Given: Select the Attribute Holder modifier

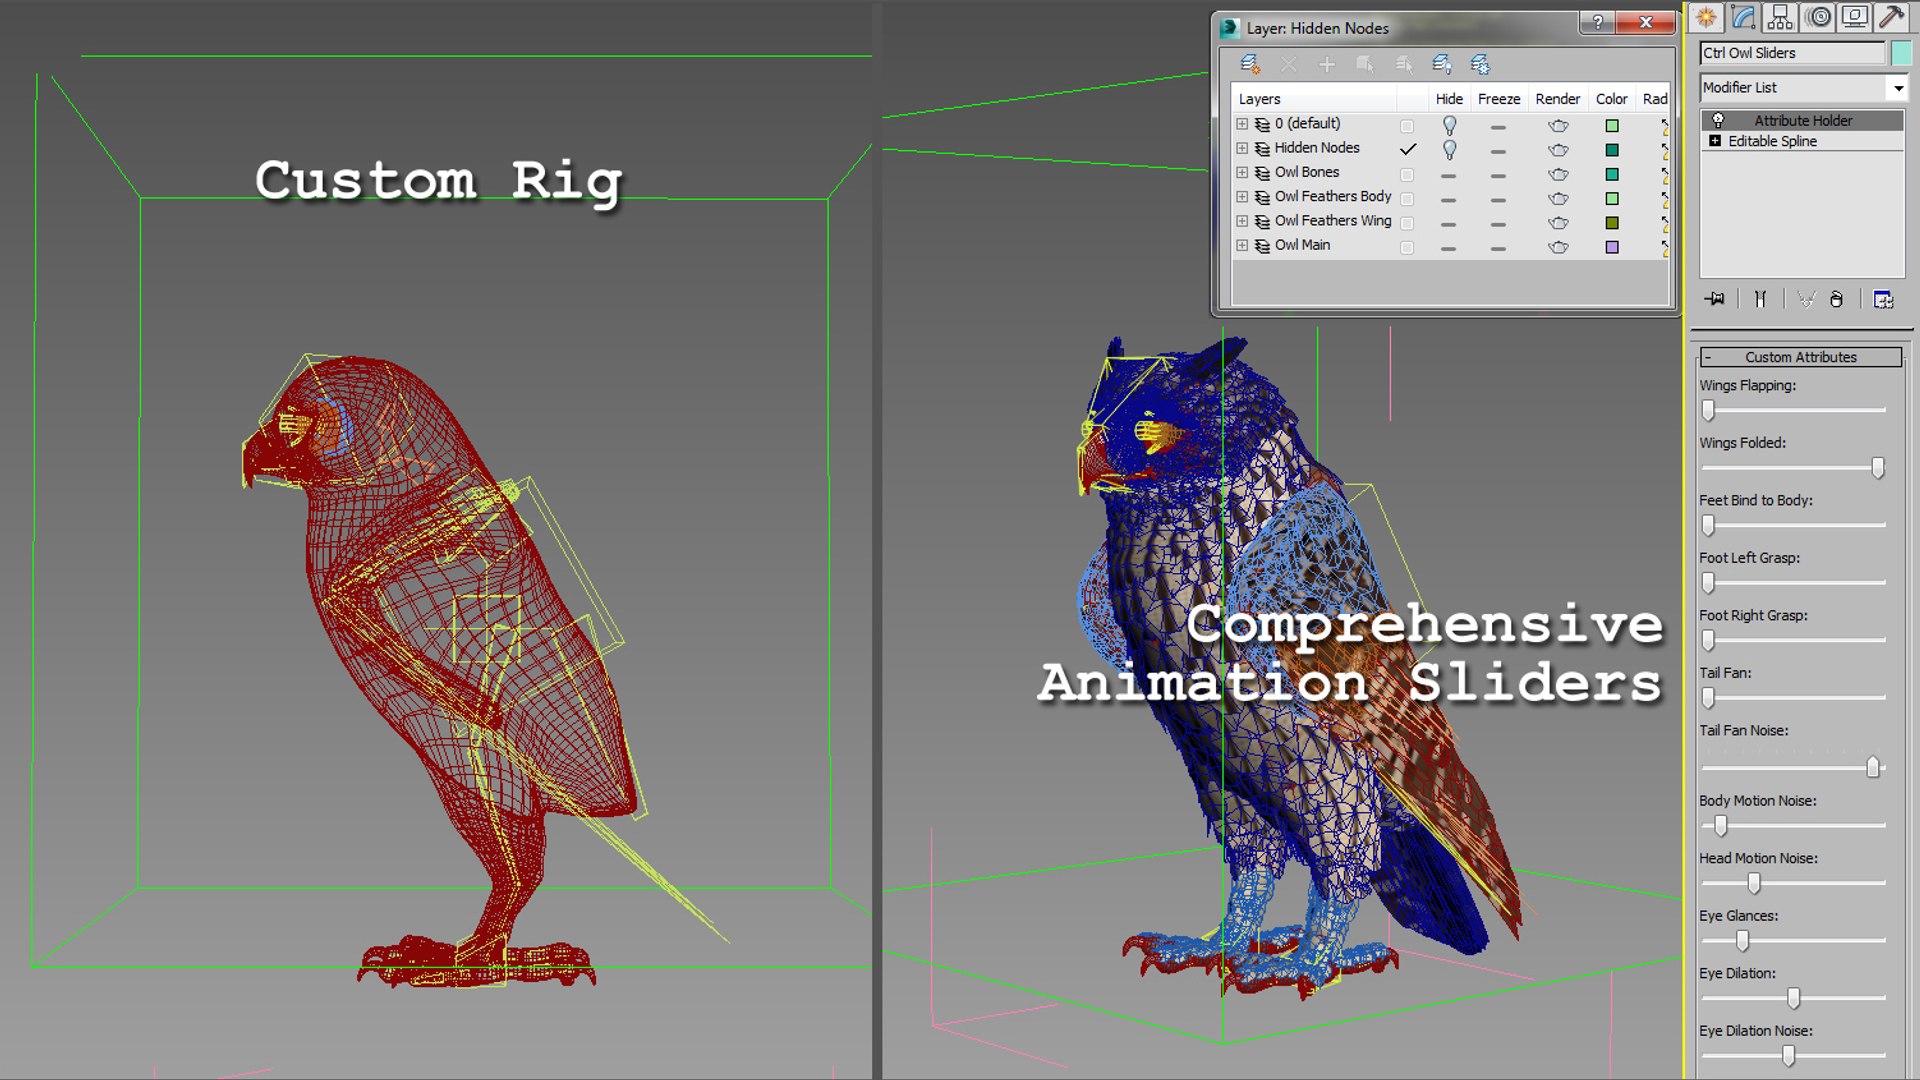Looking at the screenshot, I should [x=1802, y=120].
